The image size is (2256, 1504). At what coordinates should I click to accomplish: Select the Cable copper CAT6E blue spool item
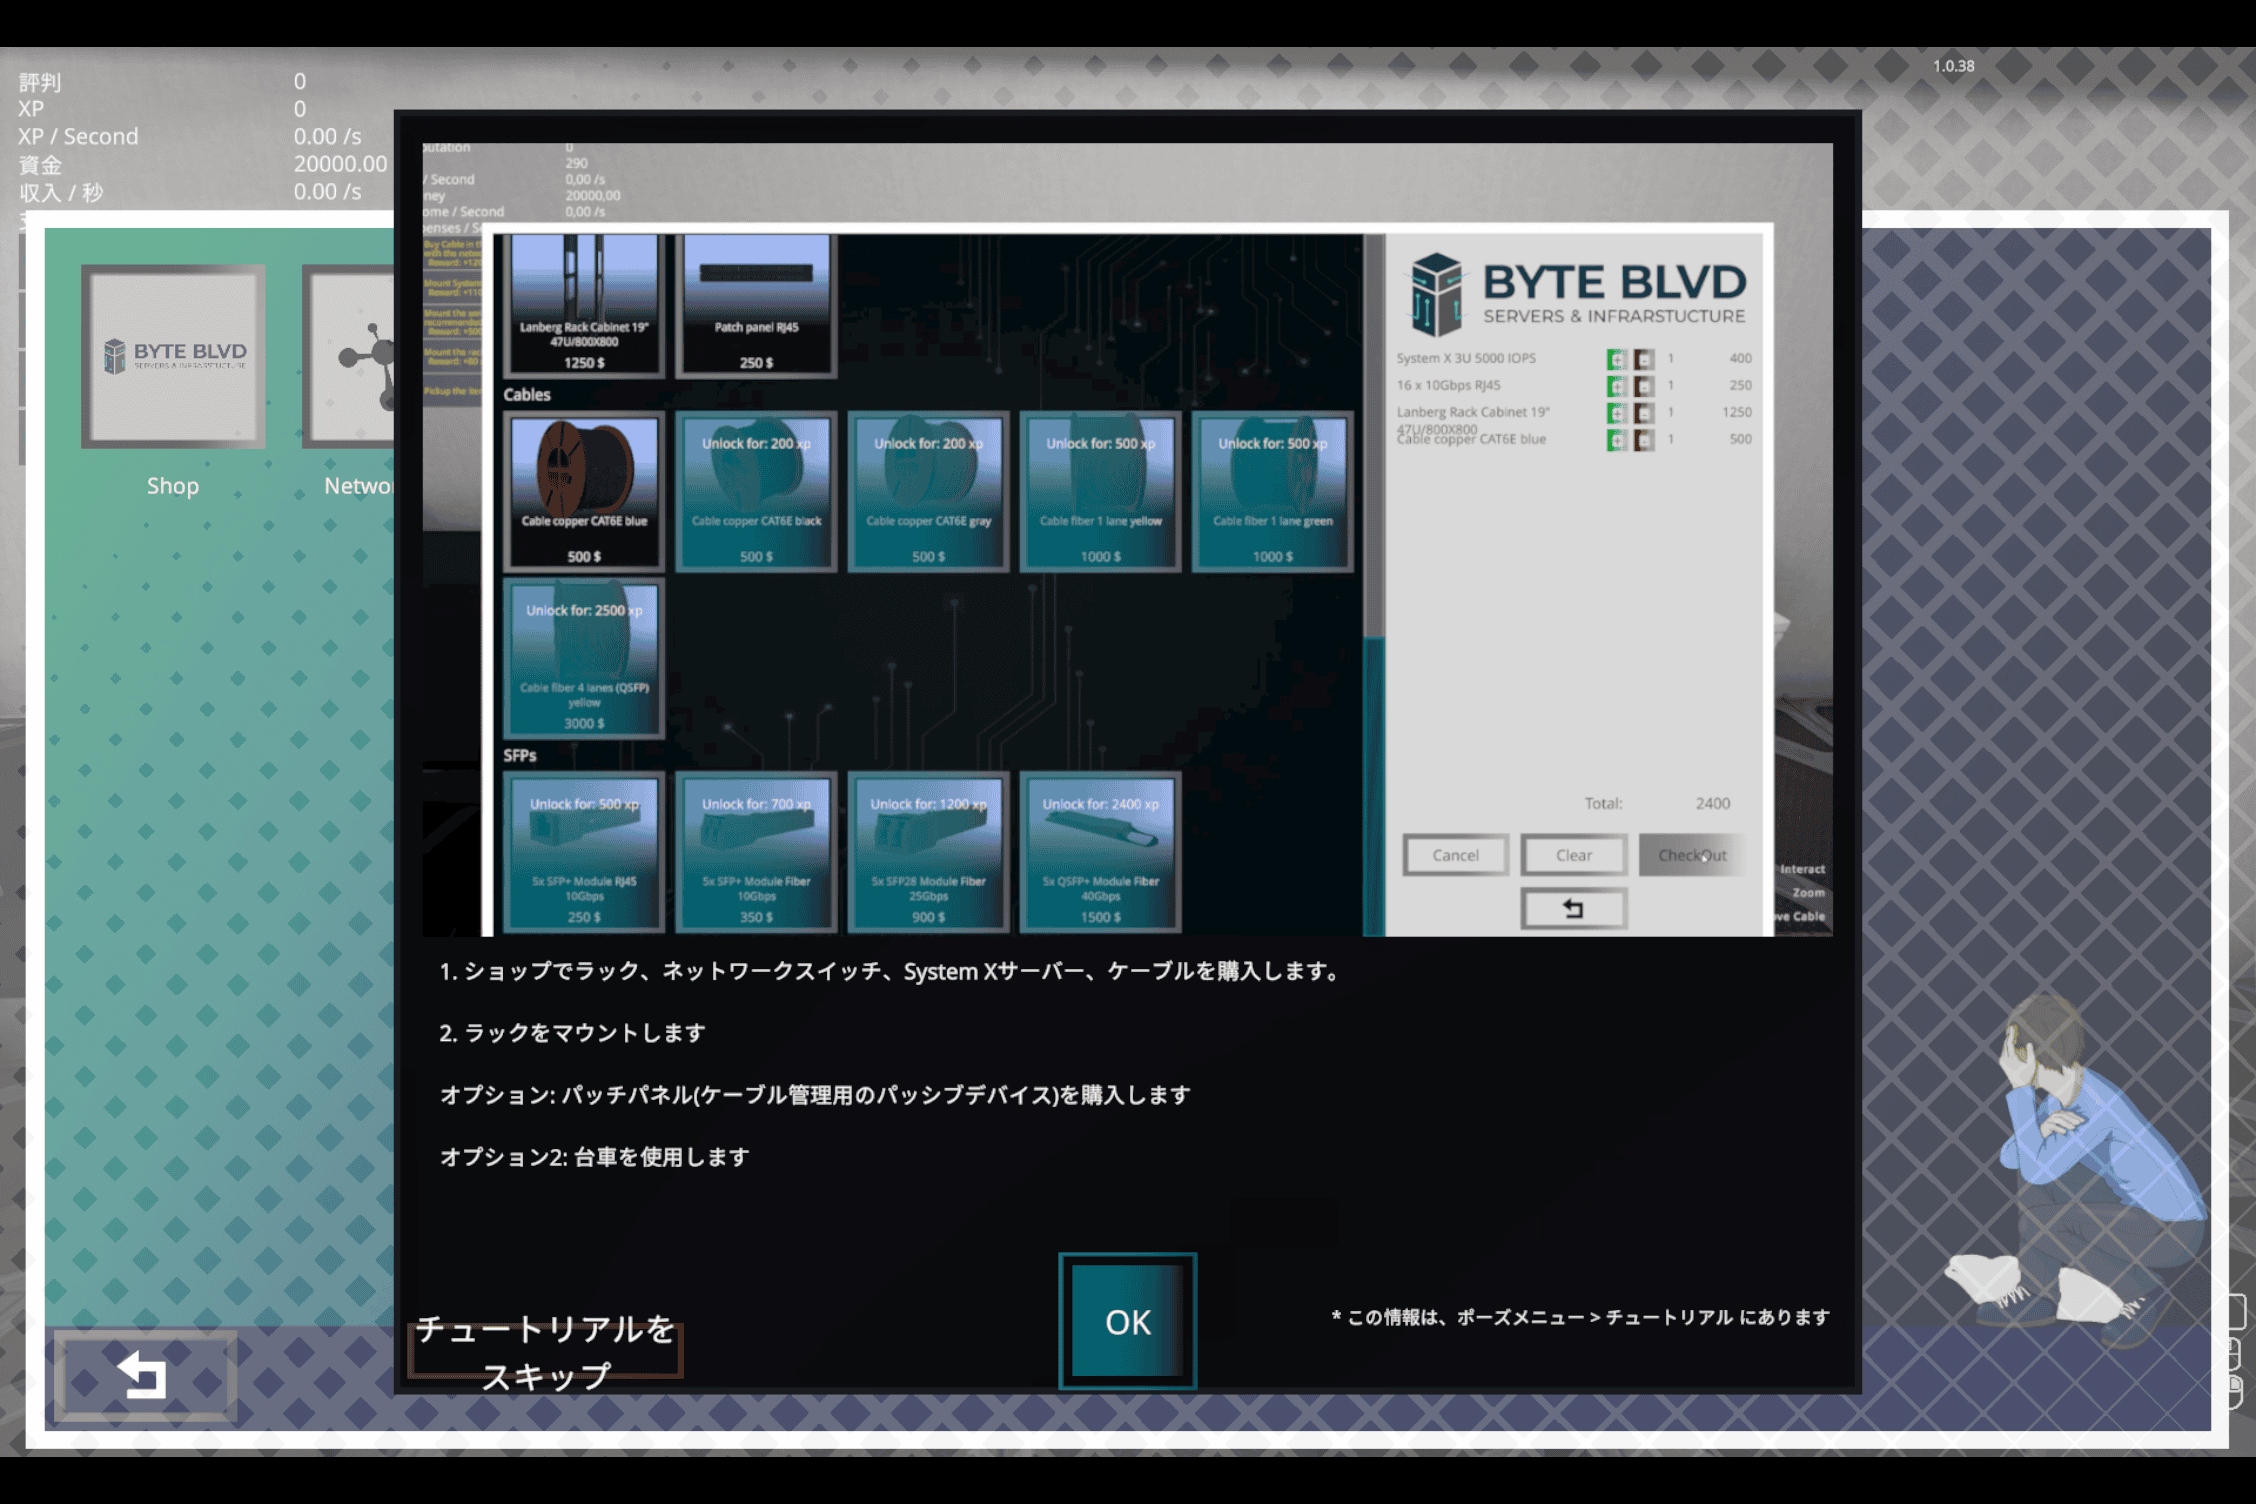click(x=584, y=490)
